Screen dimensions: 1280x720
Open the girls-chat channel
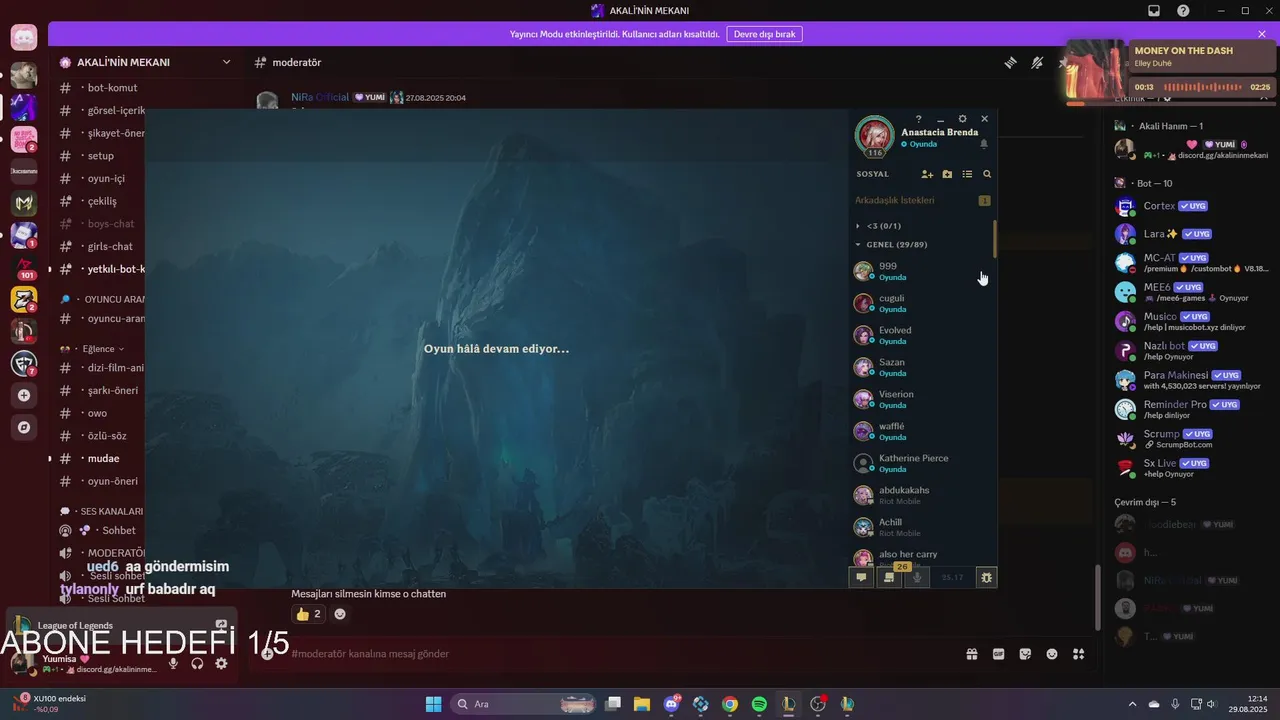click(100, 246)
